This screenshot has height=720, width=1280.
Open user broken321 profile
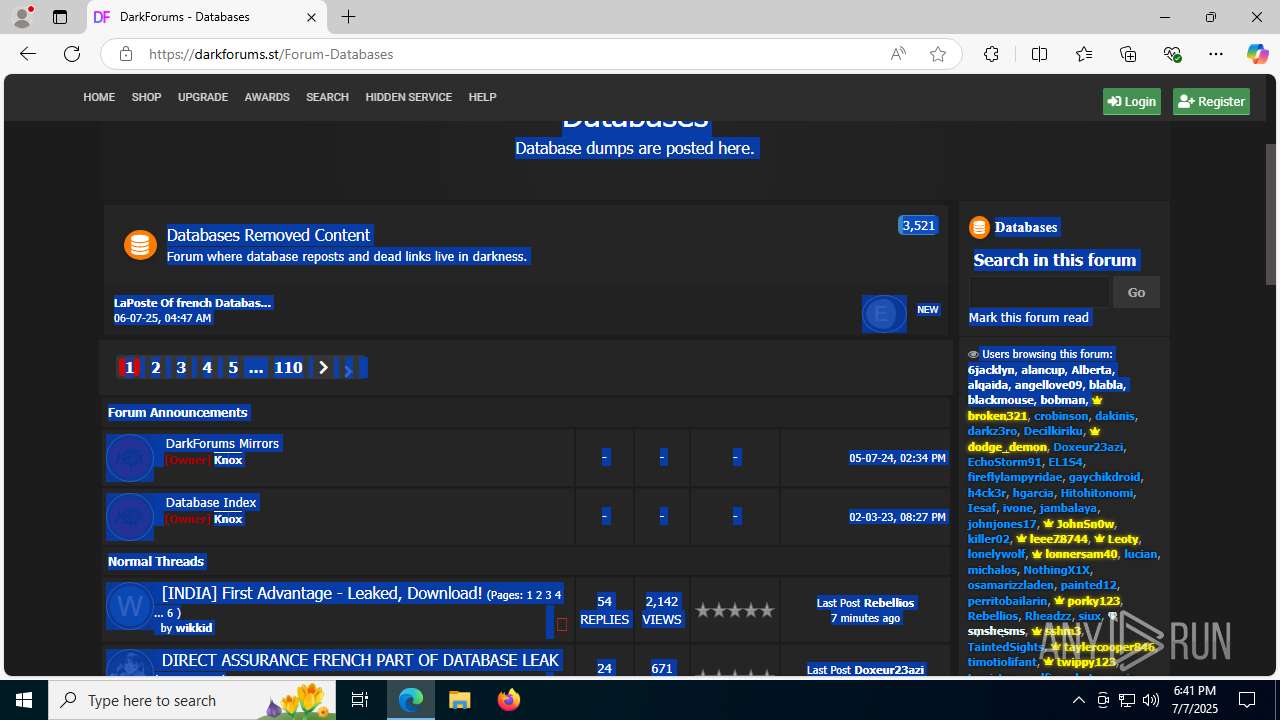pyautogui.click(x=997, y=415)
